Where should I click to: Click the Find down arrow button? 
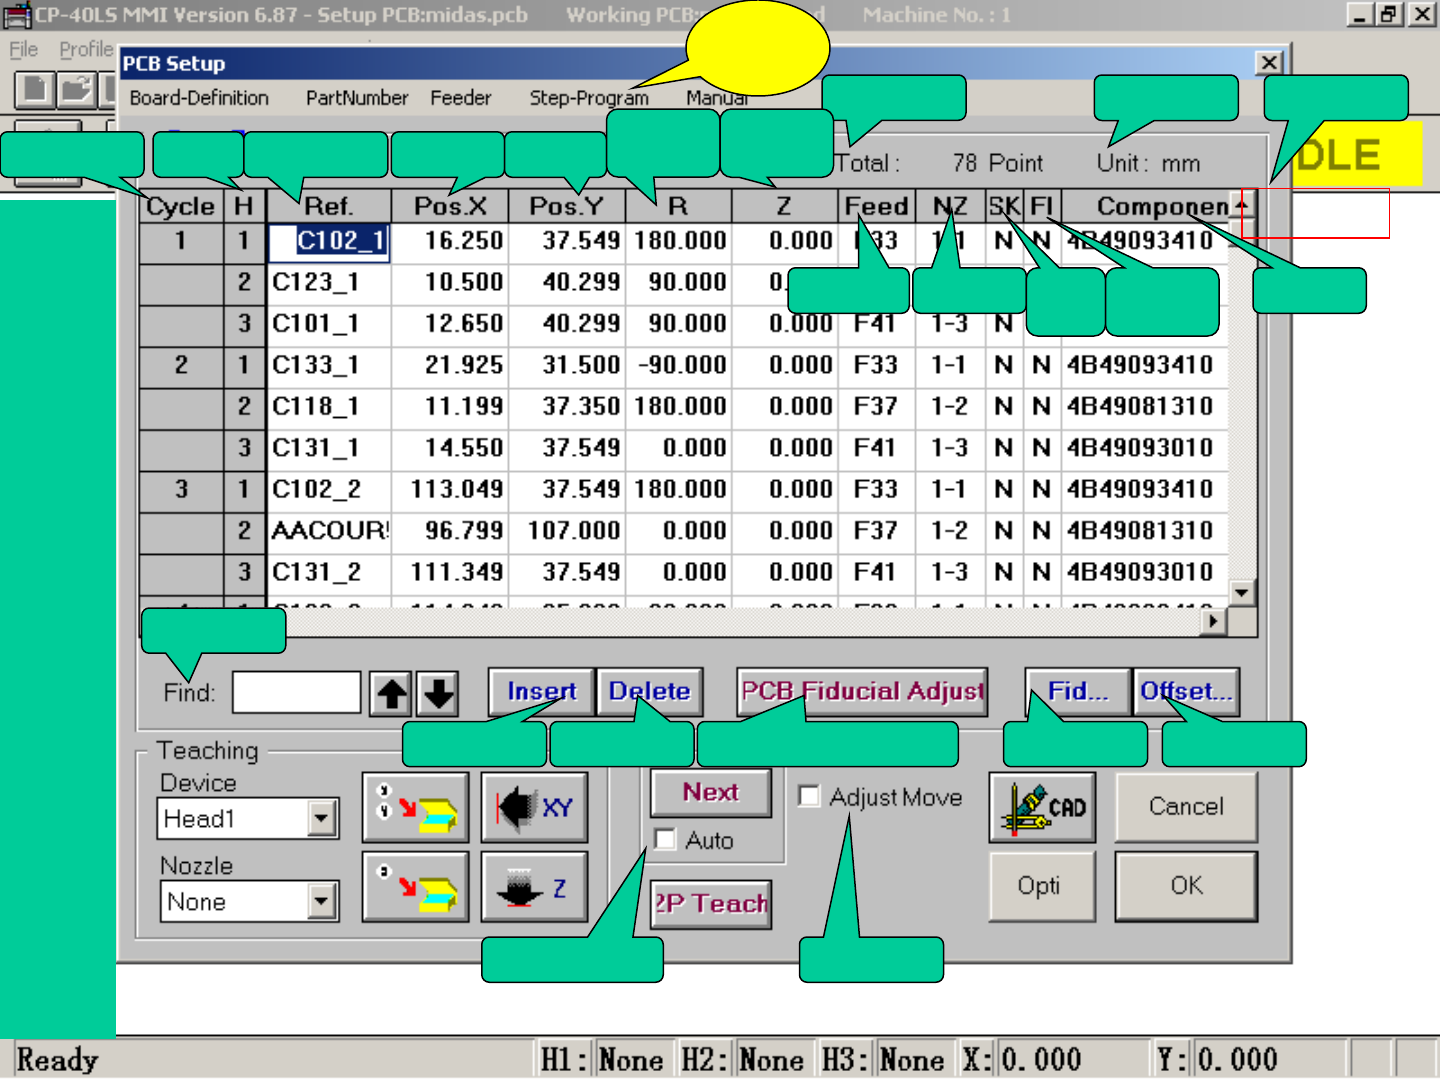pyautogui.click(x=438, y=692)
